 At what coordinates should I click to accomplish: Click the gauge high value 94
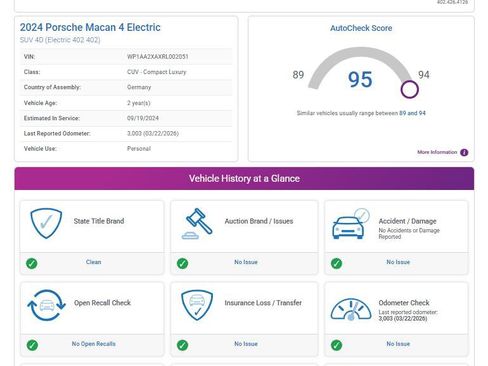pyautogui.click(x=424, y=75)
